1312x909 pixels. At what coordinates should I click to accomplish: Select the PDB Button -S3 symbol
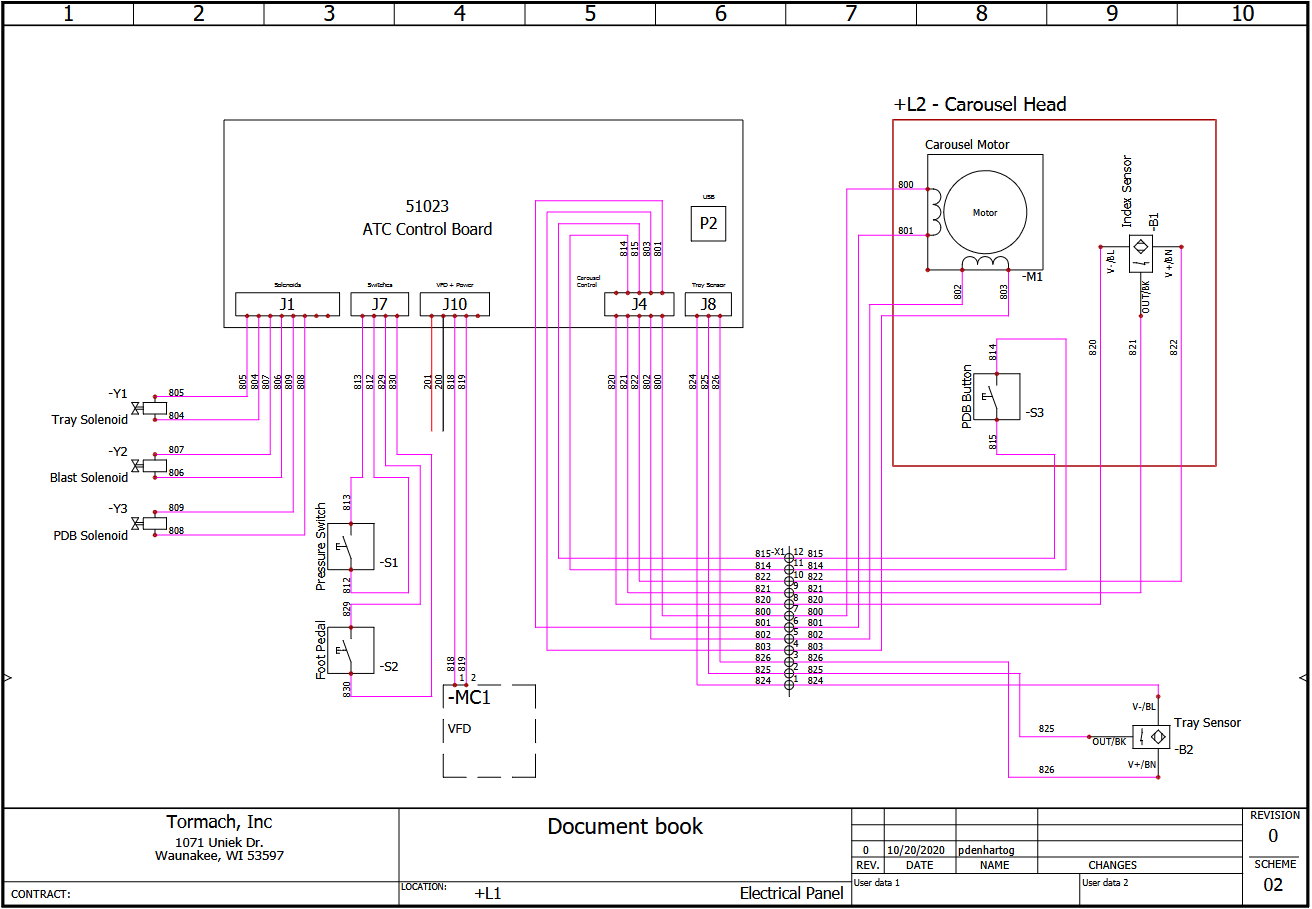tap(997, 396)
